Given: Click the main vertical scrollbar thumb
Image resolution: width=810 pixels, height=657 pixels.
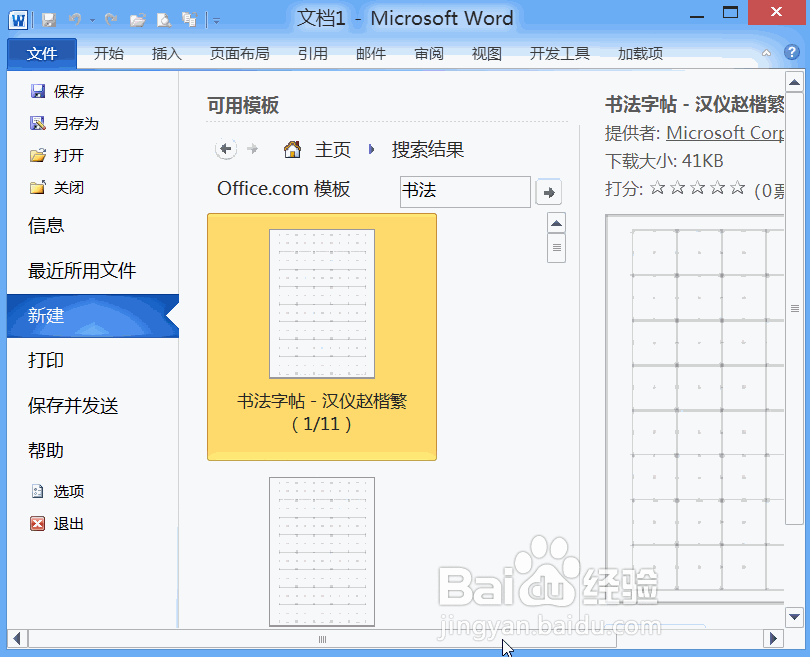Looking at the screenshot, I should pyautogui.click(x=794, y=309).
